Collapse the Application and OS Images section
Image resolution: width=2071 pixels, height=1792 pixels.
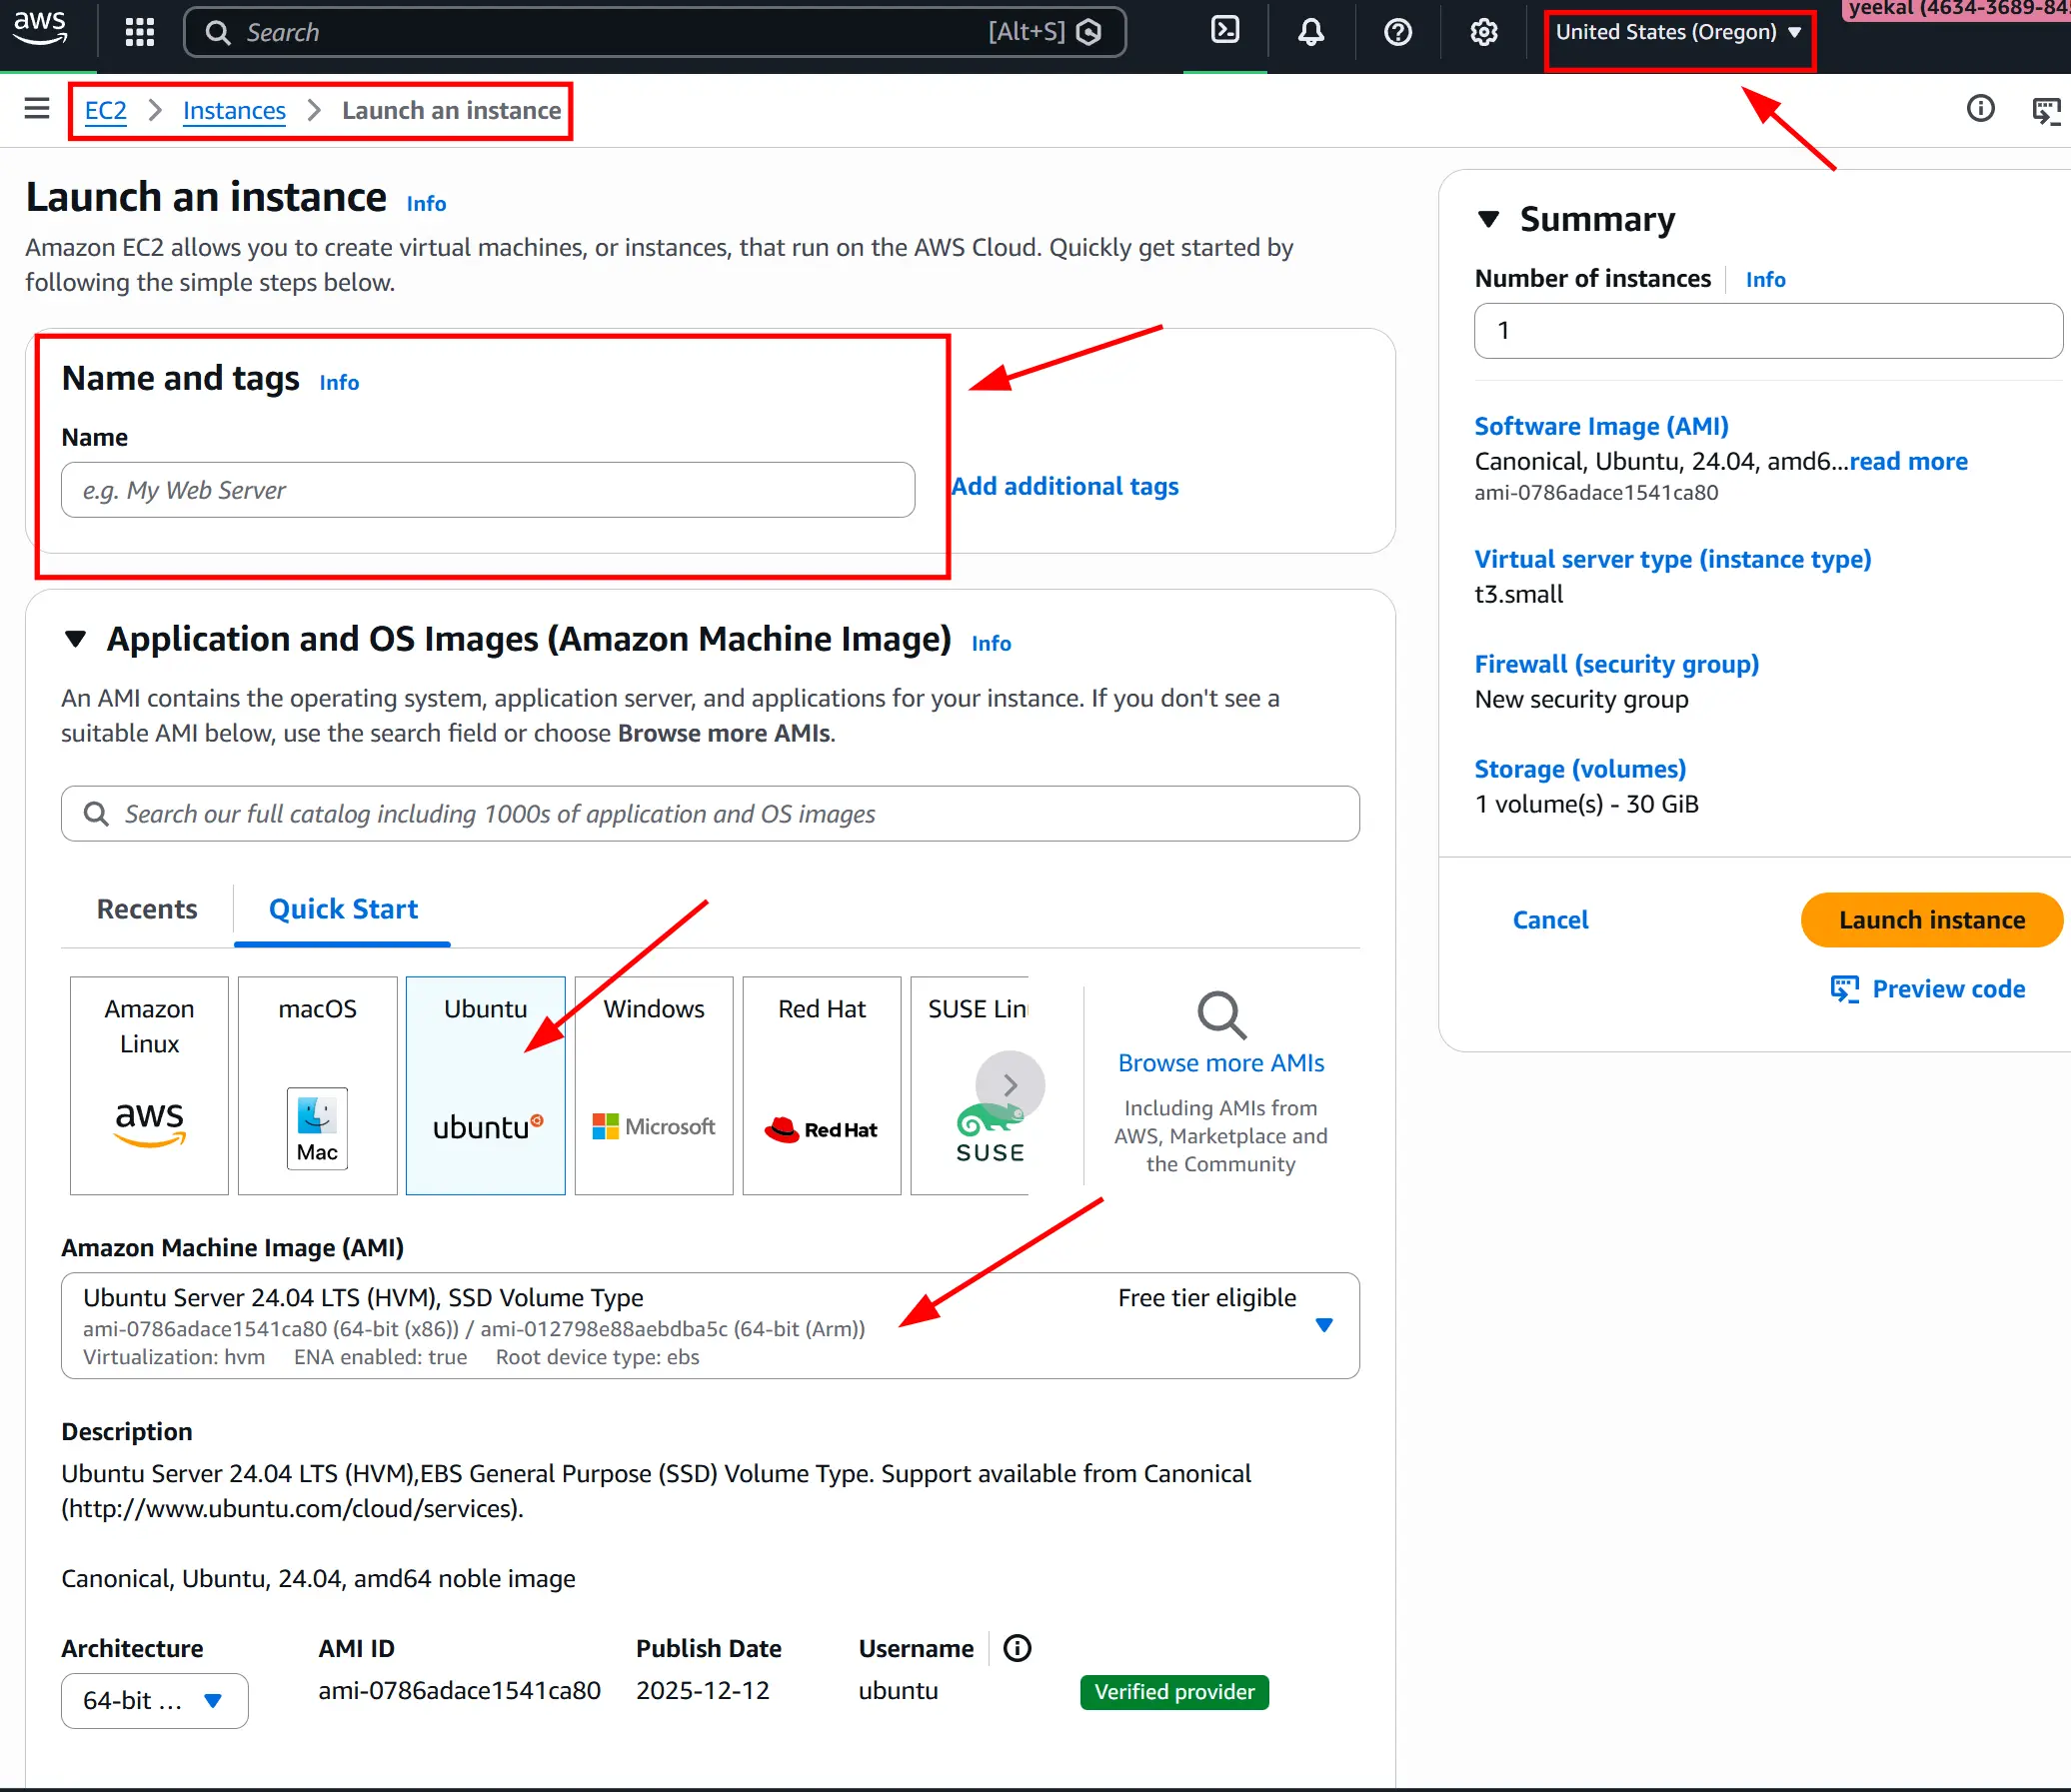[x=75, y=638]
